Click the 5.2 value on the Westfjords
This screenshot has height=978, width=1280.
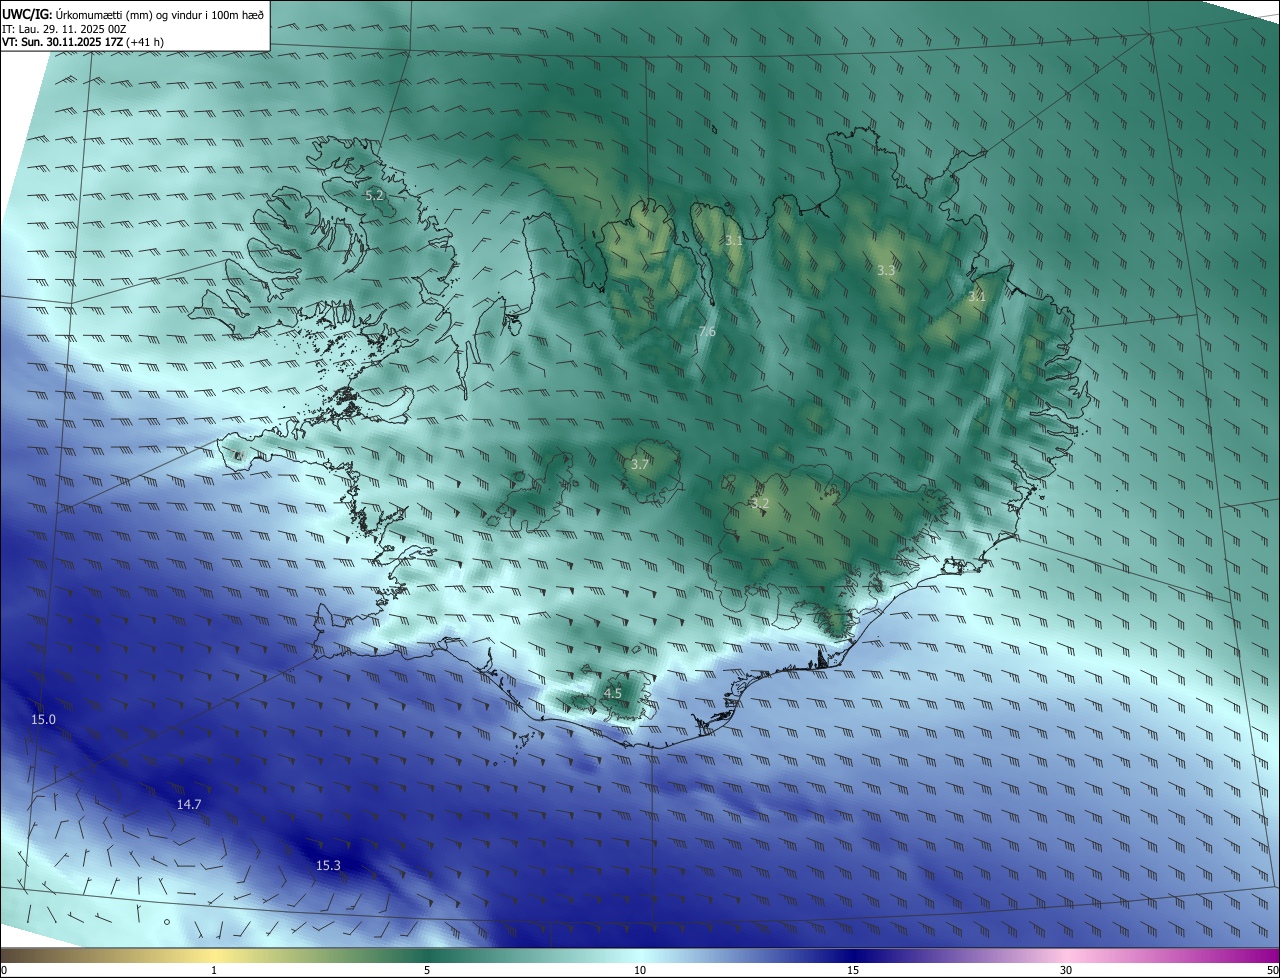tap(374, 196)
